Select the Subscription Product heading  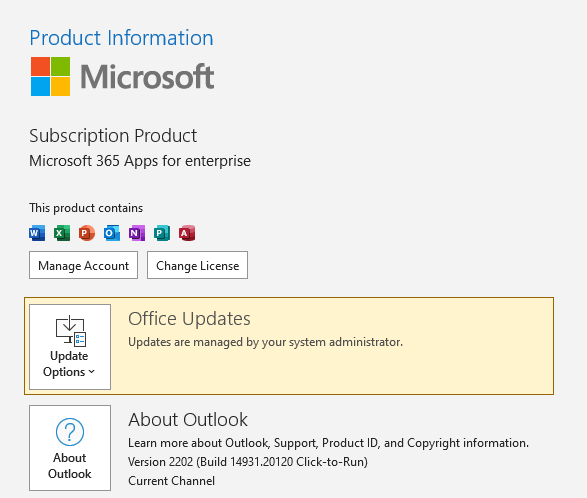coord(113,136)
